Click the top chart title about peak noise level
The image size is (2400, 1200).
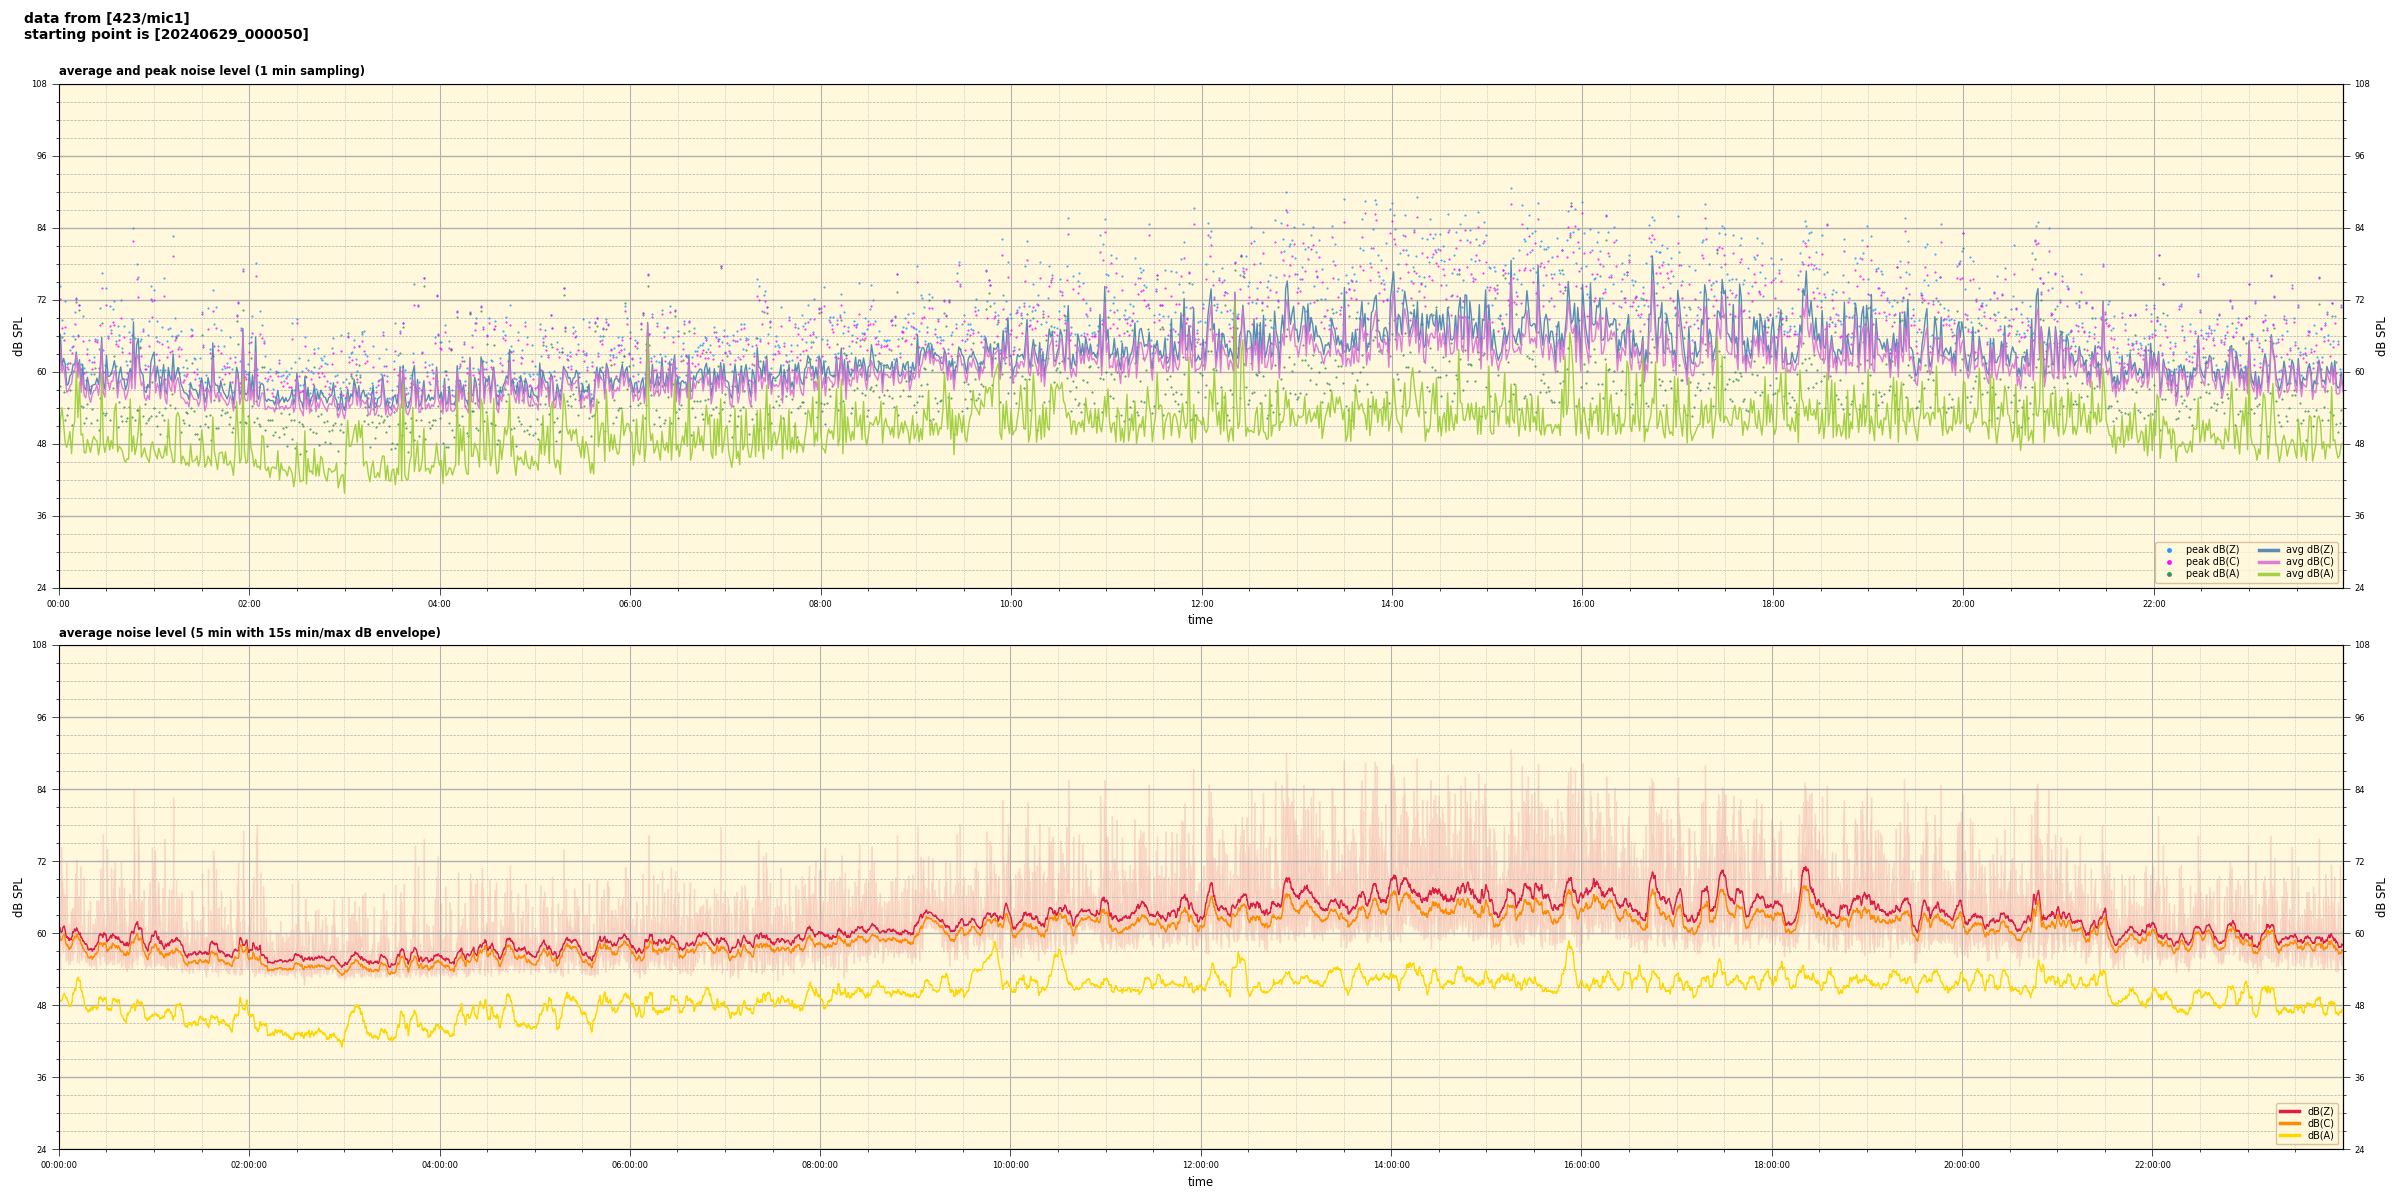tap(211, 71)
